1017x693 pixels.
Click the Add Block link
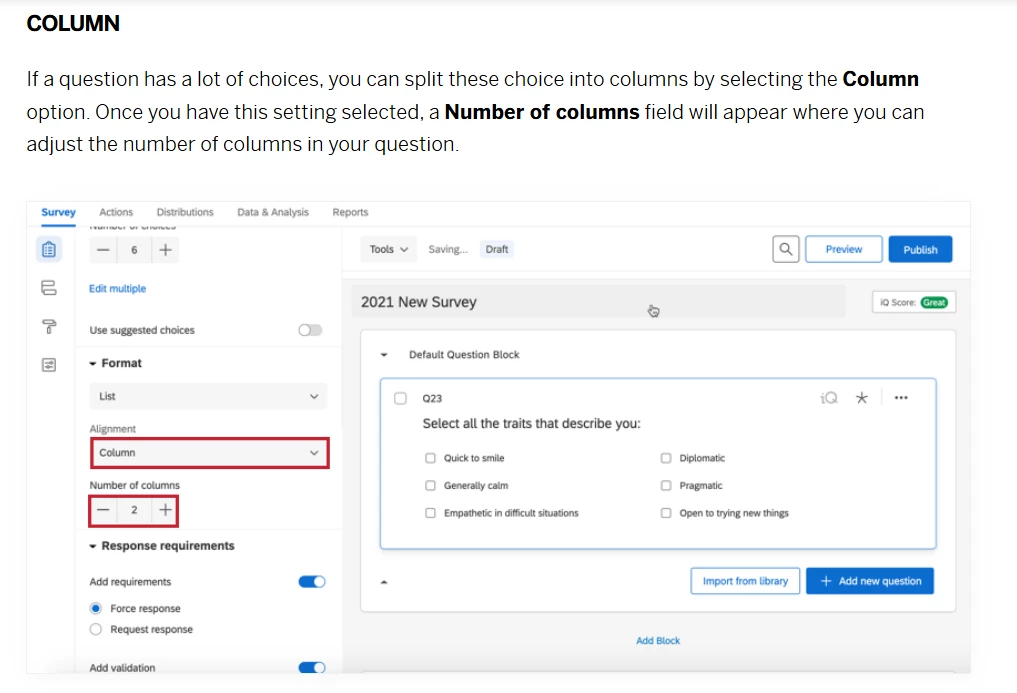tap(658, 641)
